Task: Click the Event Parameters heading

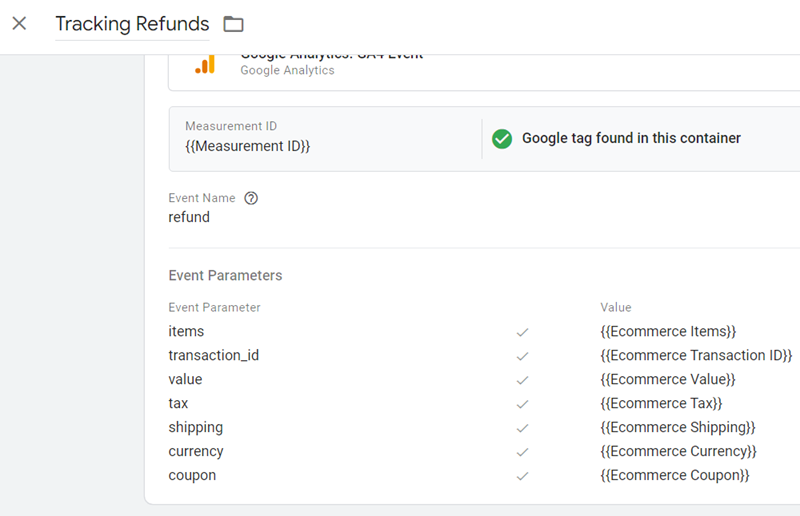Action: pos(226,276)
